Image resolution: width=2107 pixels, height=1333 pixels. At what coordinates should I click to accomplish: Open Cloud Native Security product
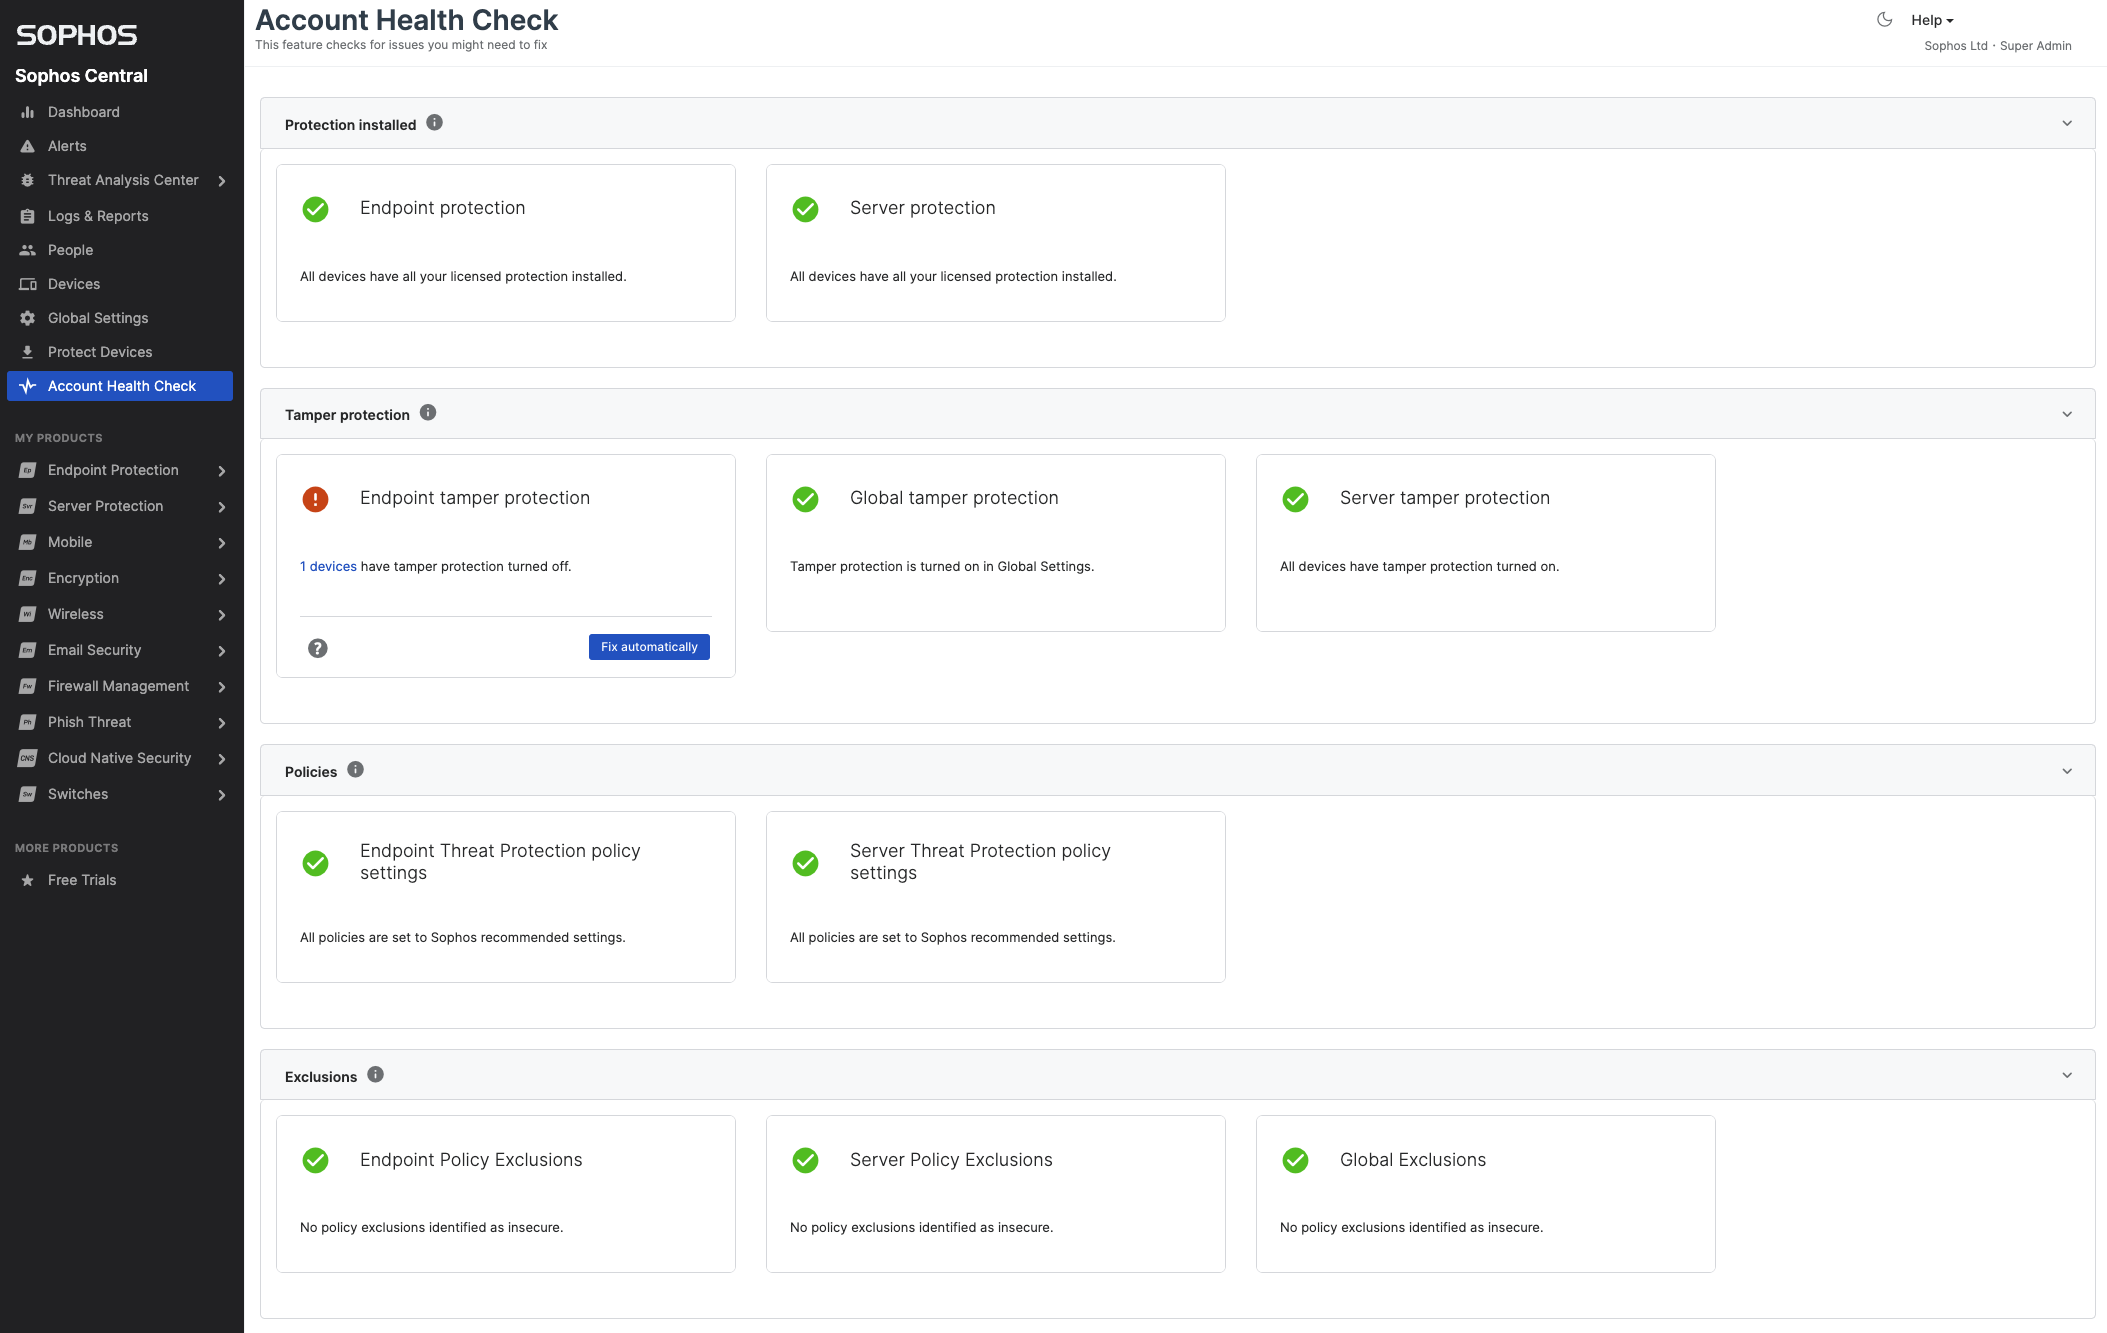(119, 758)
